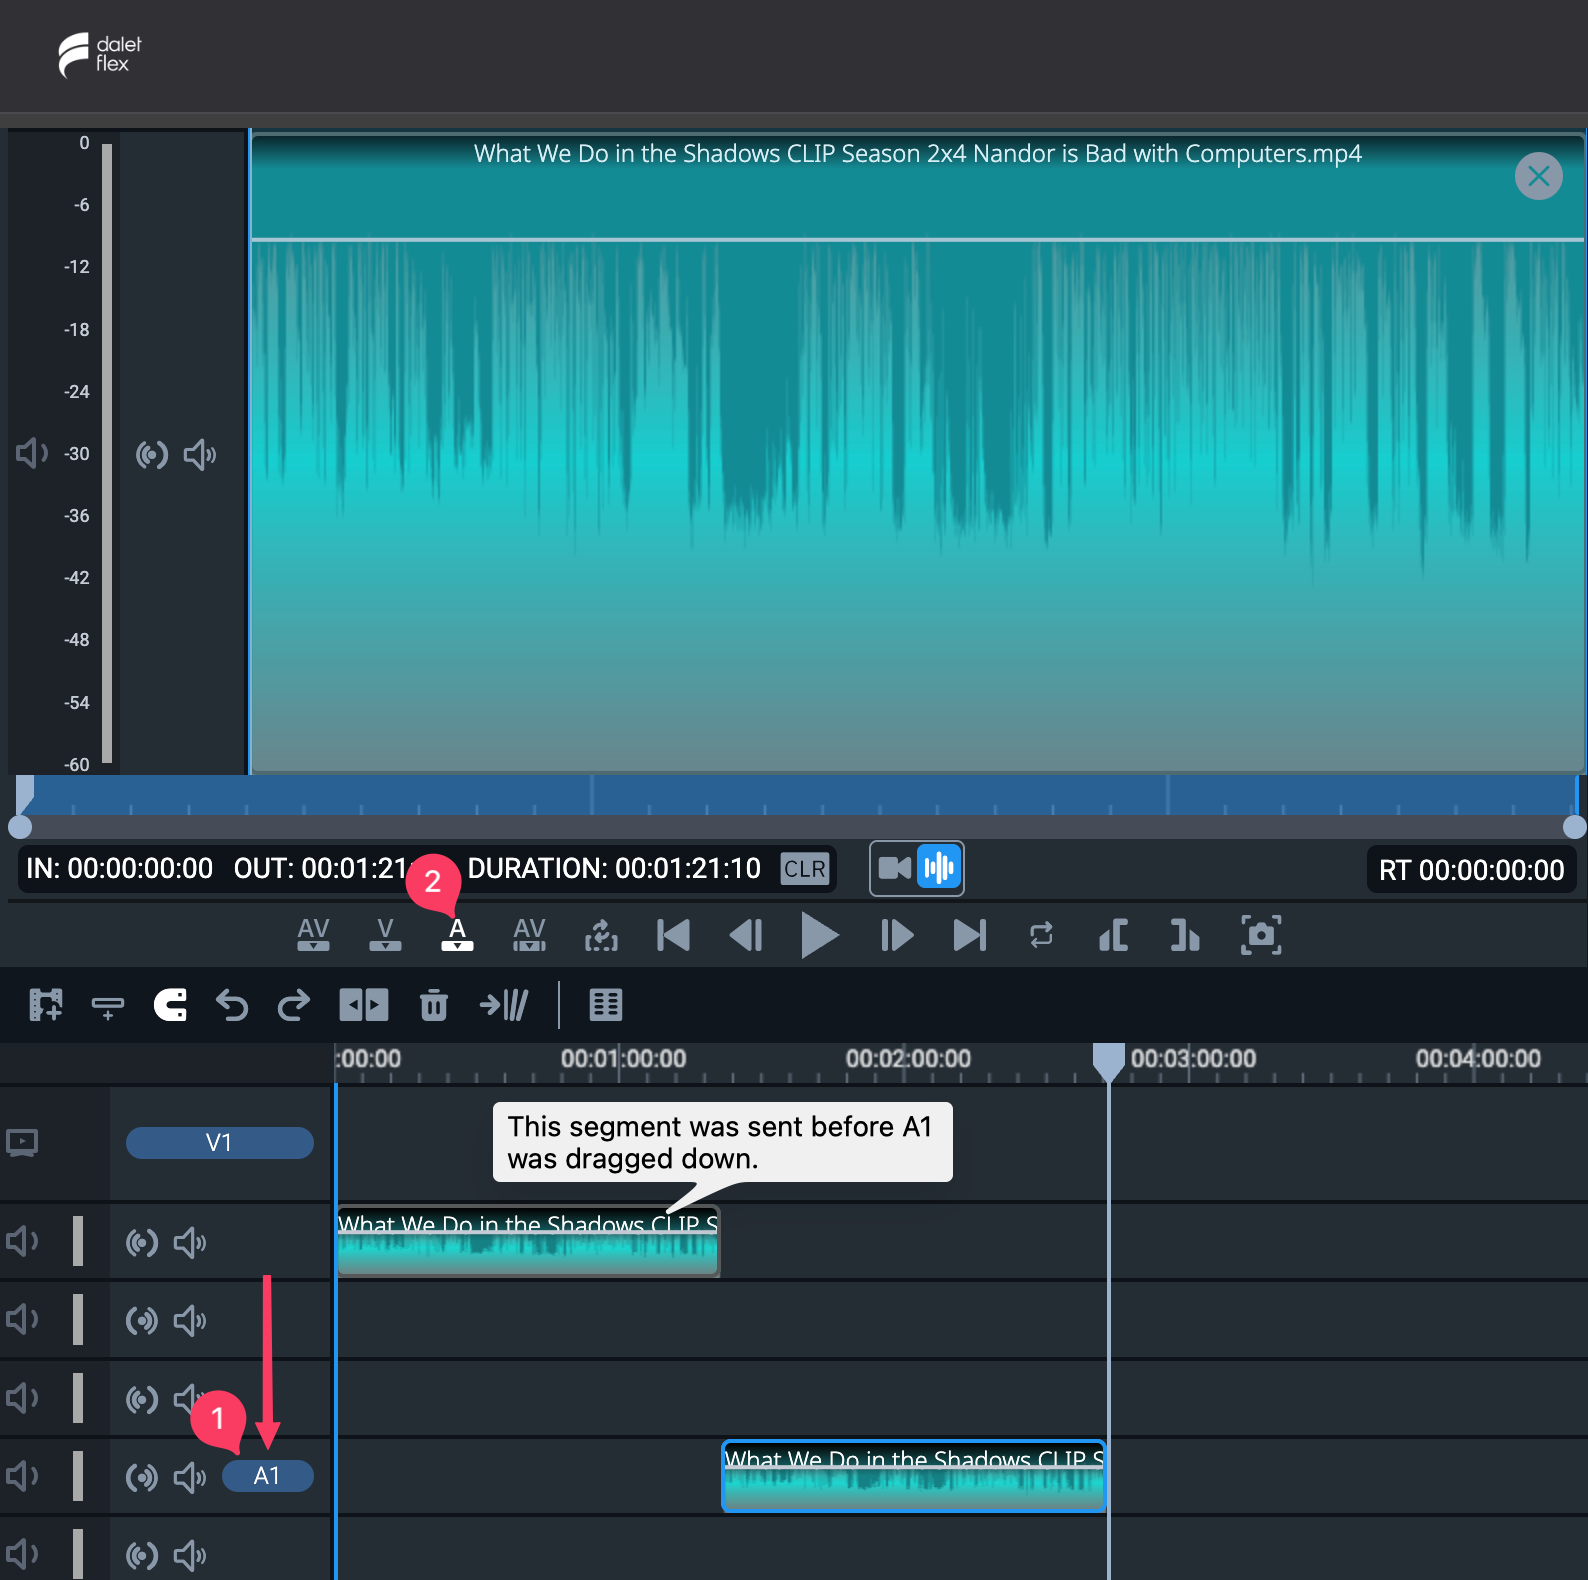Capture a snapshot with the camera frame icon
The width and height of the screenshot is (1588, 1580).
tap(1261, 935)
